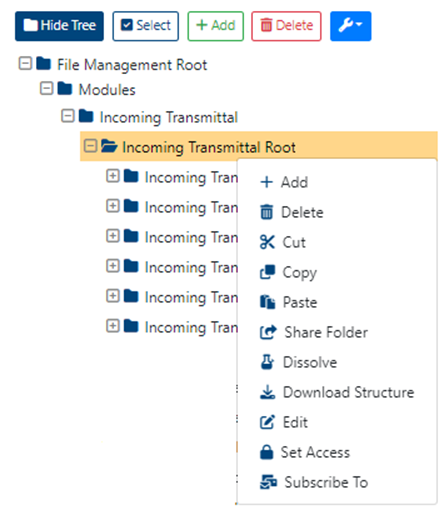This screenshot has height=515, width=444.
Task: Choose Download Structure in the context menu
Action: click(x=337, y=392)
